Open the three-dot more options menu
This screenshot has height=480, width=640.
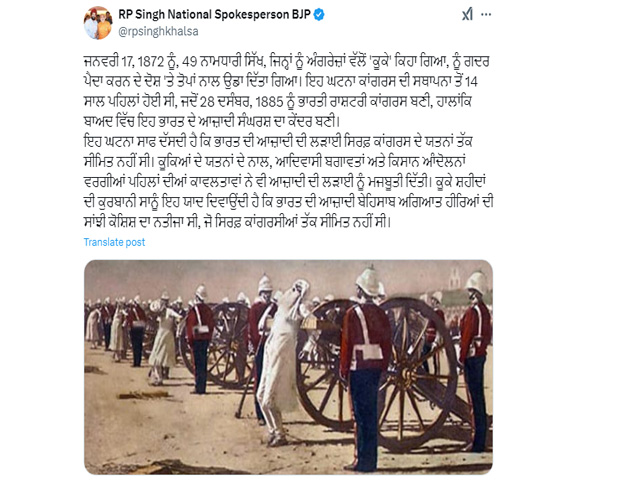pyautogui.click(x=486, y=15)
